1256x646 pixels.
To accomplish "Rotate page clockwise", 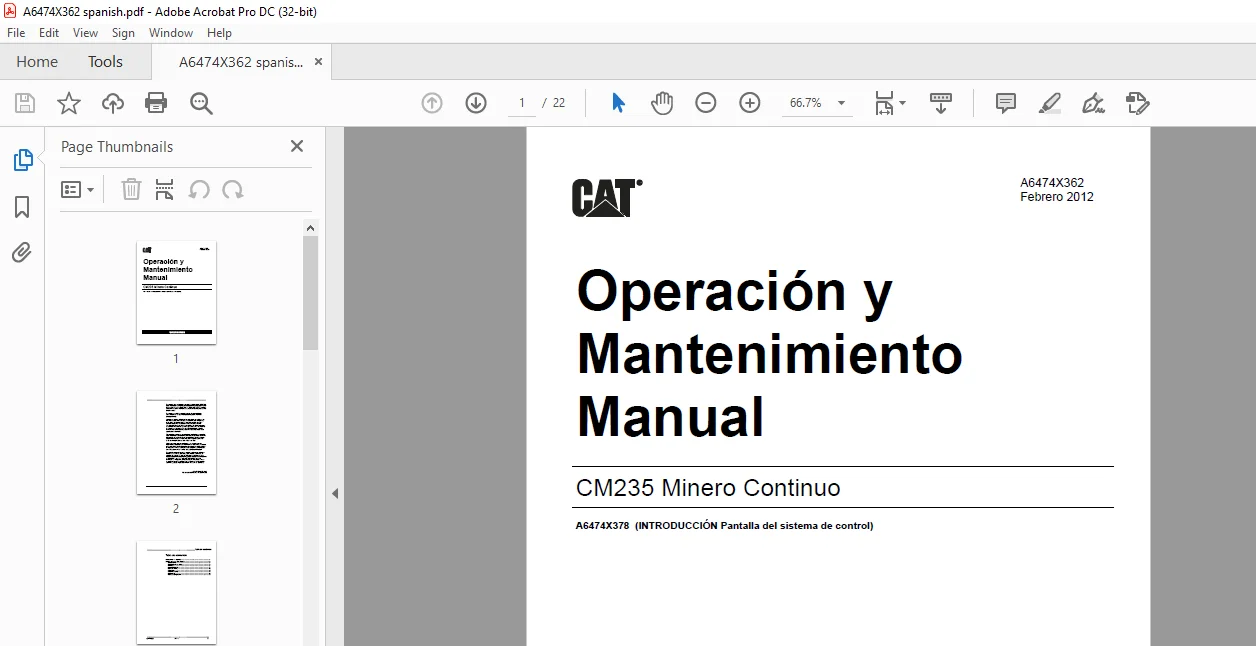I will (233, 189).
